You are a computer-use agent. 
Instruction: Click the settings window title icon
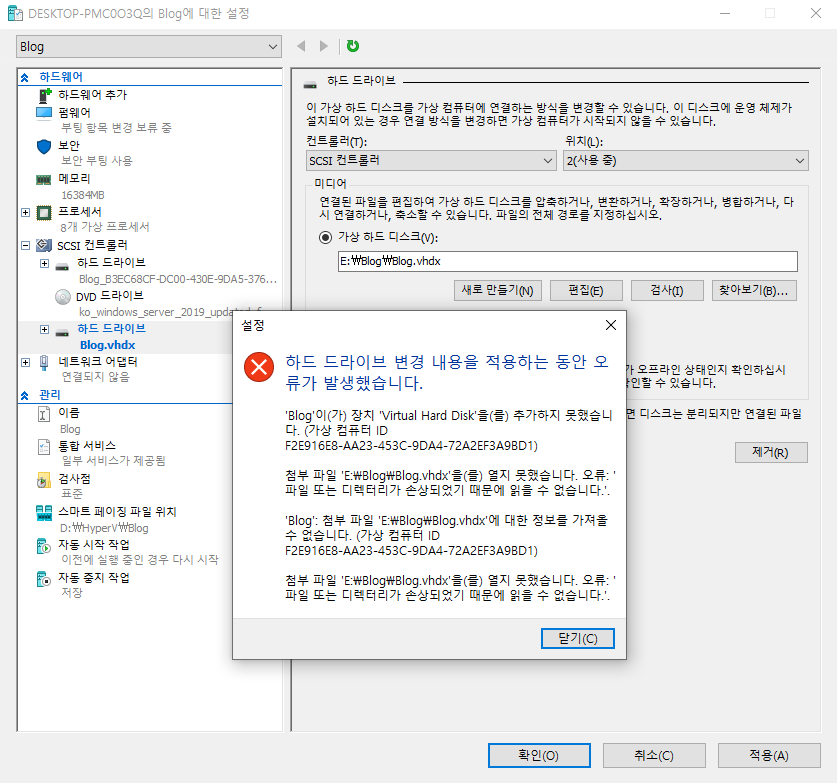click(x=15, y=13)
